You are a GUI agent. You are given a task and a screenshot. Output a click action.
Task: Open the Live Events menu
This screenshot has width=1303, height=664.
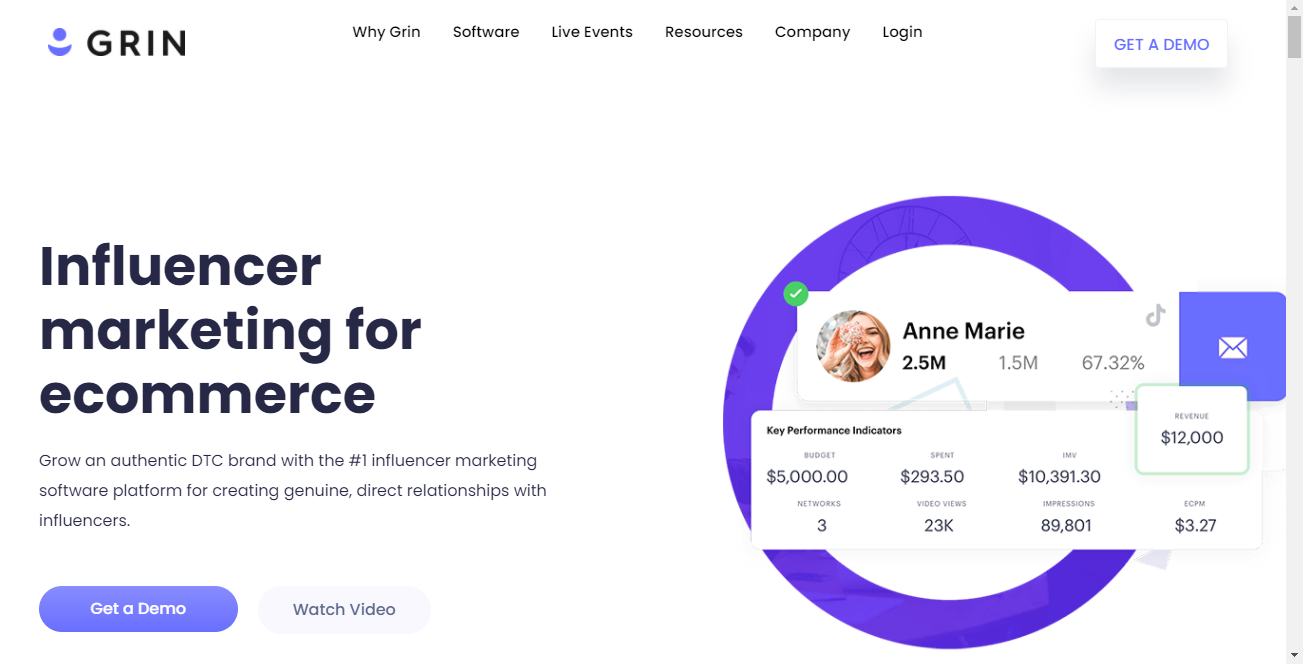(592, 32)
